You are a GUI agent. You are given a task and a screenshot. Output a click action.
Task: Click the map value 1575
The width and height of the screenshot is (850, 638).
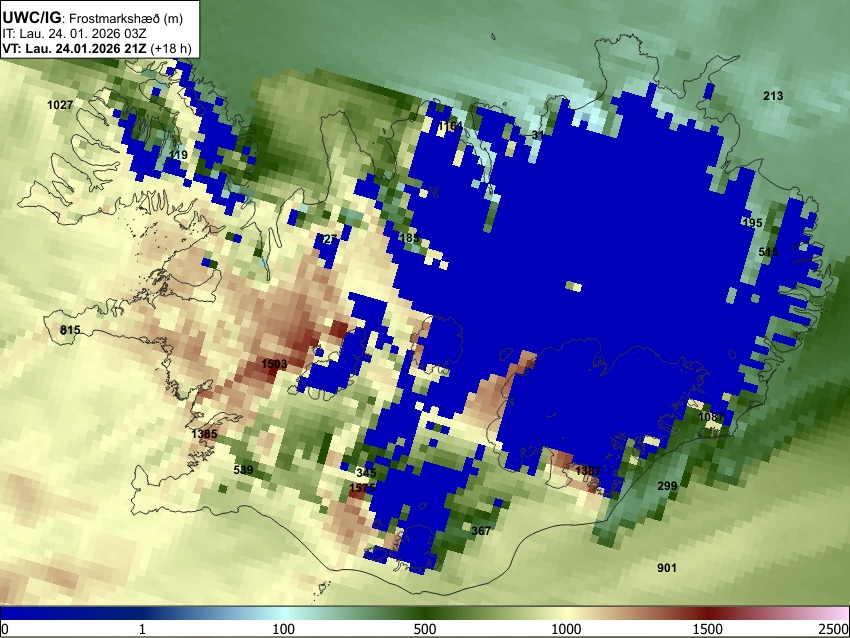362,488
